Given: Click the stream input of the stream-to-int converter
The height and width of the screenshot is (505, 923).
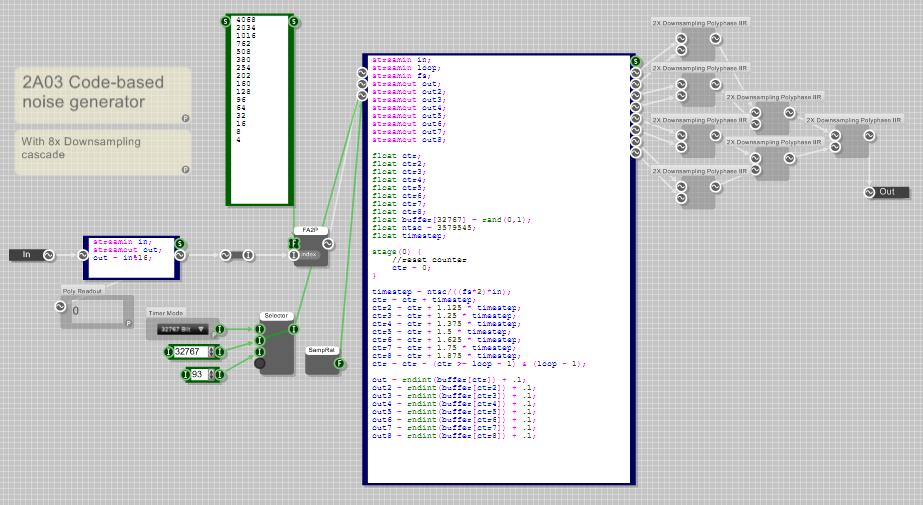Looking at the screenshot, I should 225,255.
